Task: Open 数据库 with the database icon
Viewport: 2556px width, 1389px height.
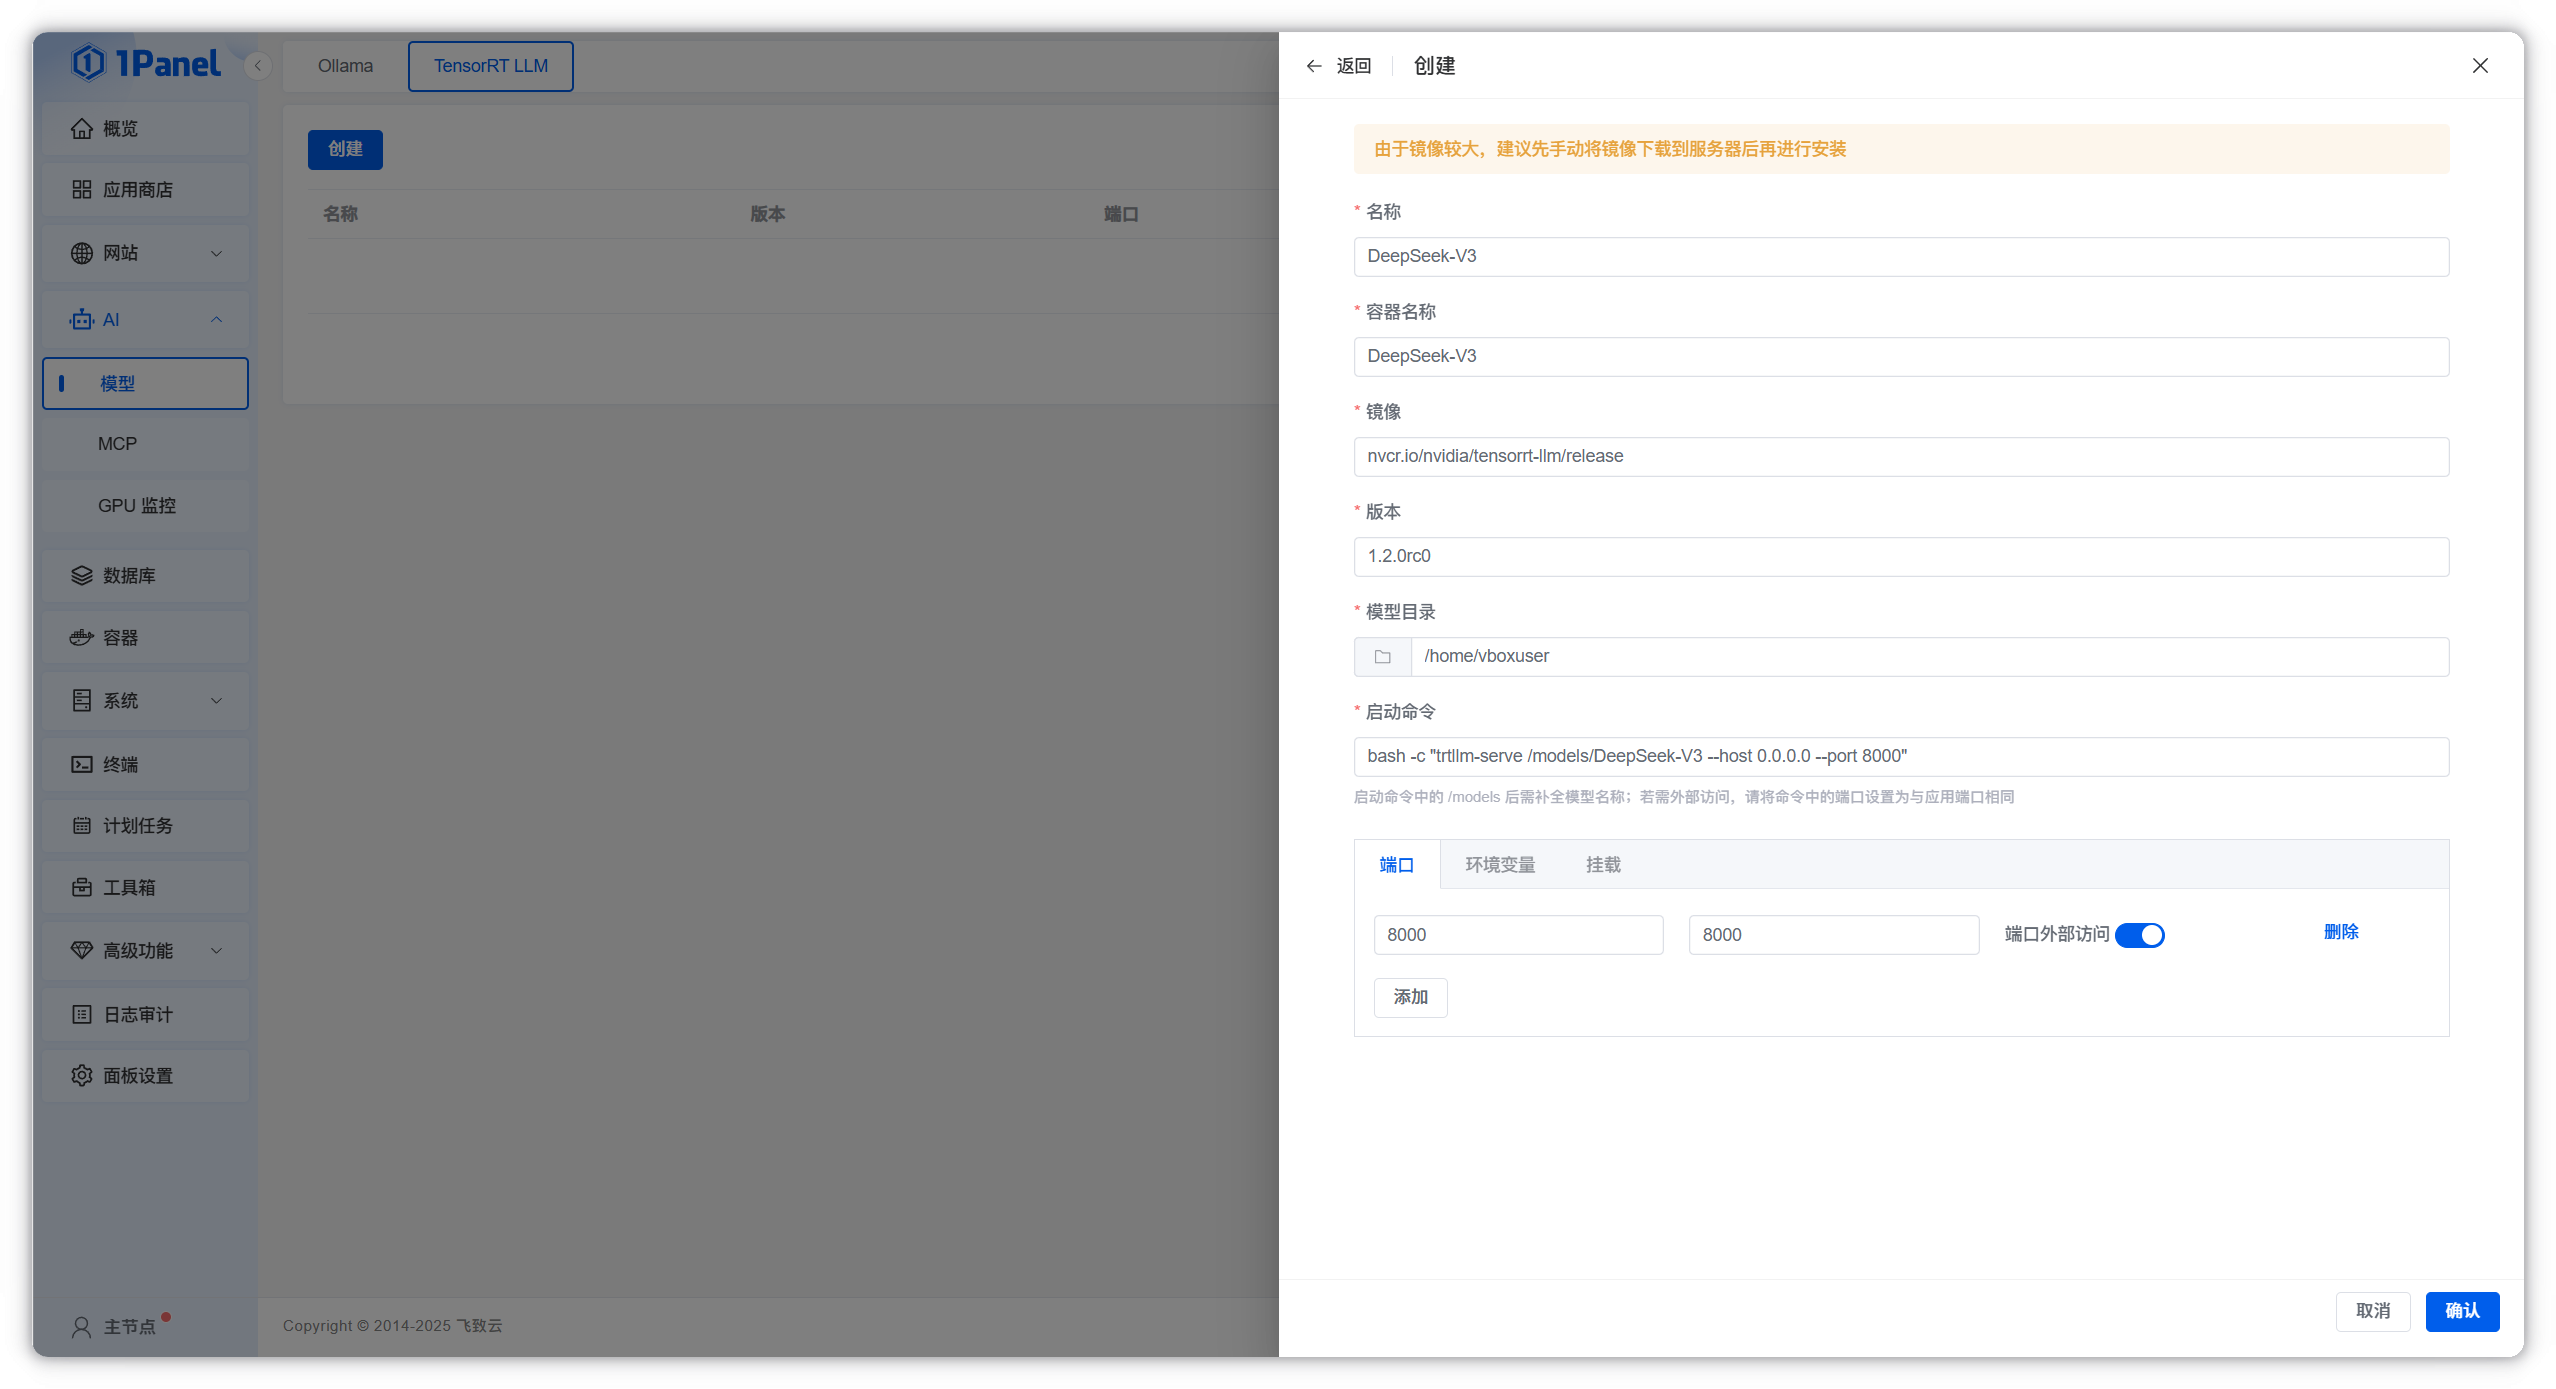Action: click(82, 576)
